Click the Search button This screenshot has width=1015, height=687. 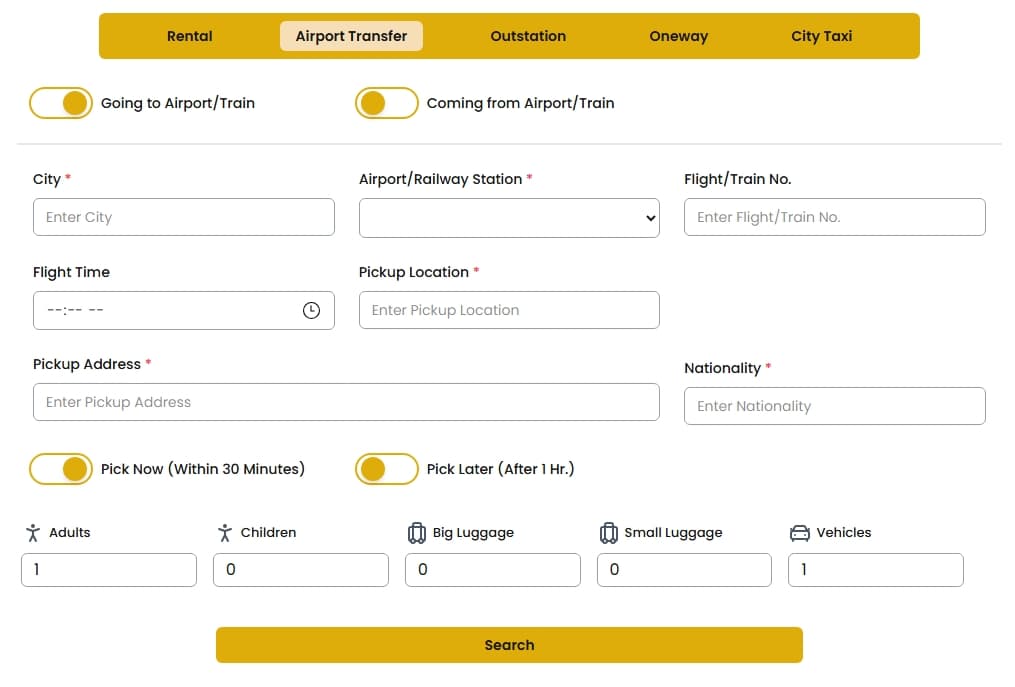pyautogui.click(x=509, y=644)
